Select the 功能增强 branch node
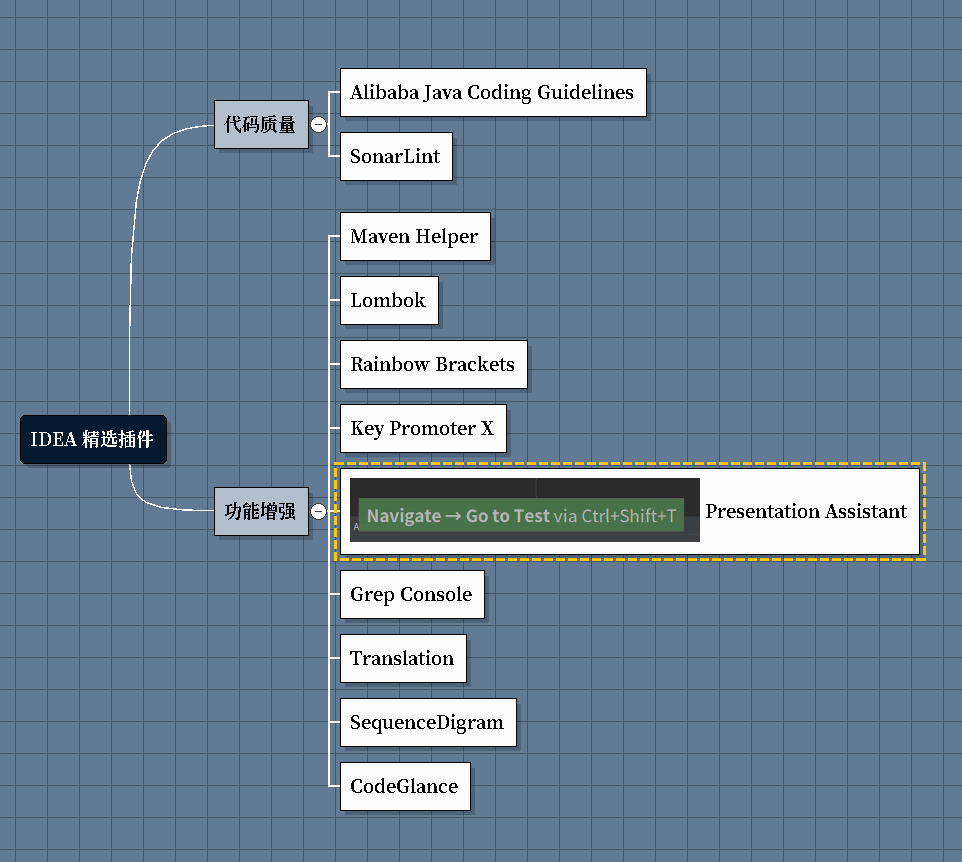This screenshot has height=862, width=962. point(261,511)
